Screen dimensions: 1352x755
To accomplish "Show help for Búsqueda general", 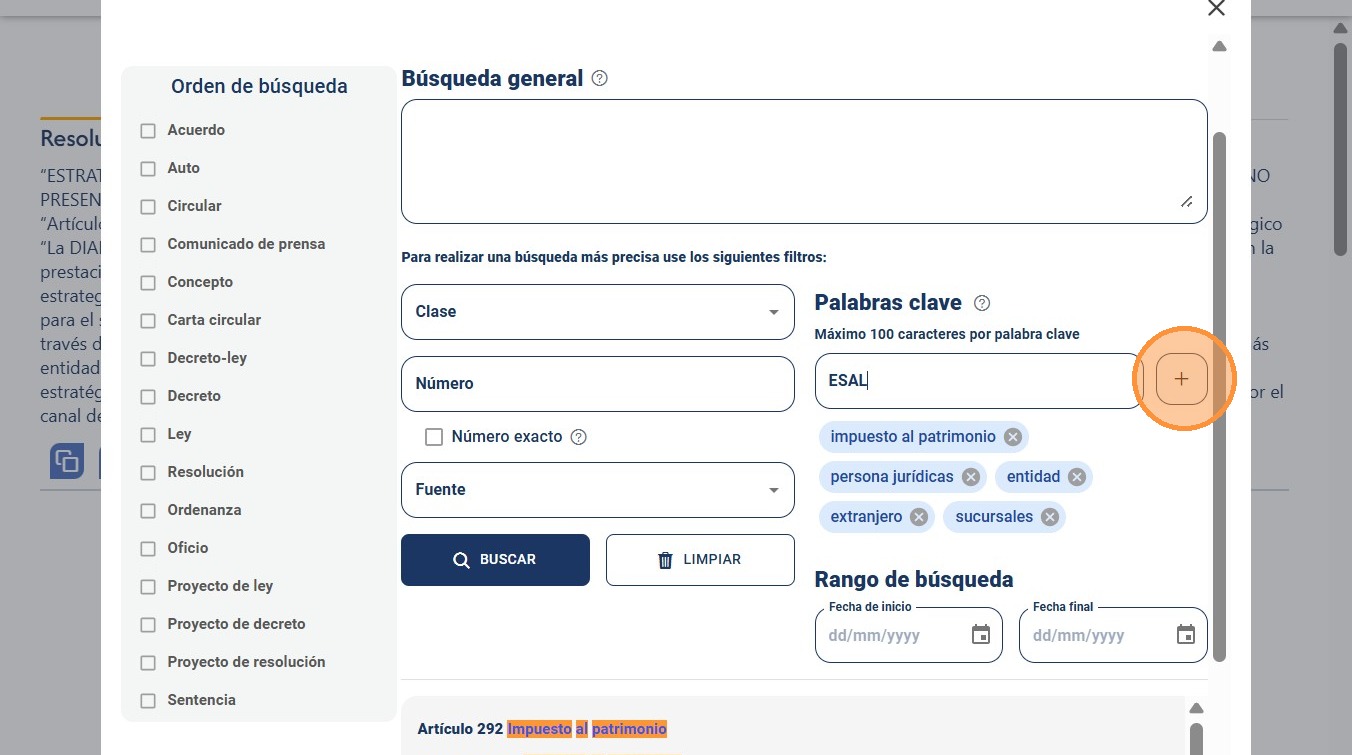I will click(x=600, y=78).
